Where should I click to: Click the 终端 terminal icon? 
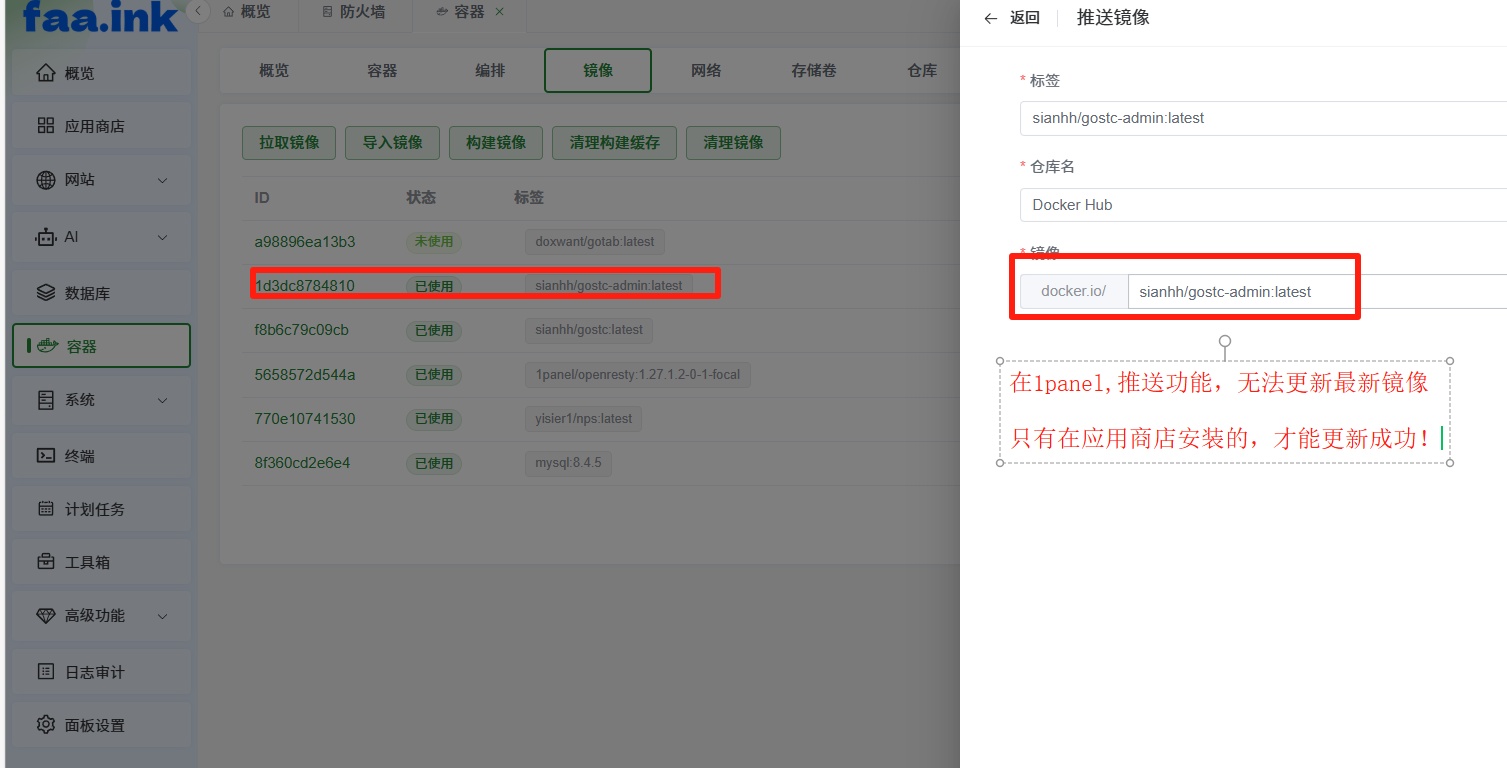(x=45, y=455)
